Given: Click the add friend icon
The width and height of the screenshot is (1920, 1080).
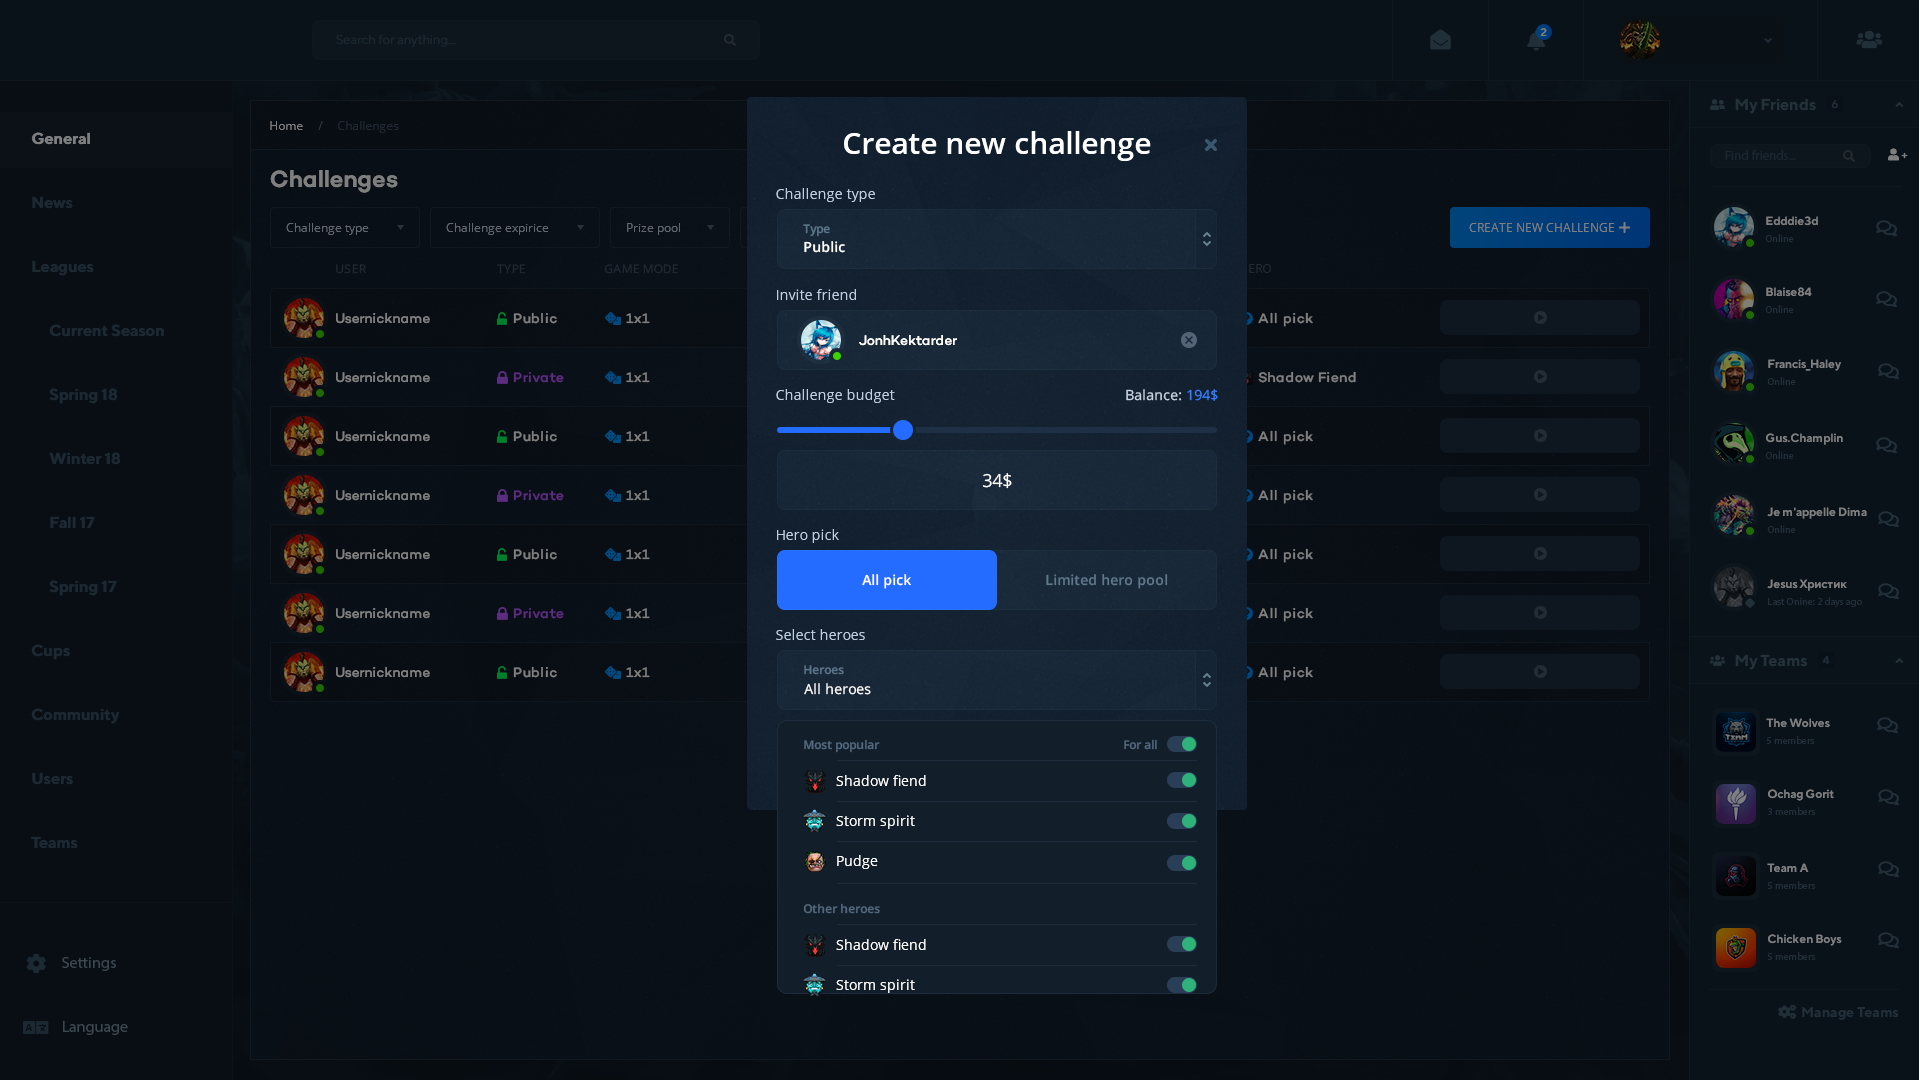Looking at the screenshot, I should click(1897, 155).
